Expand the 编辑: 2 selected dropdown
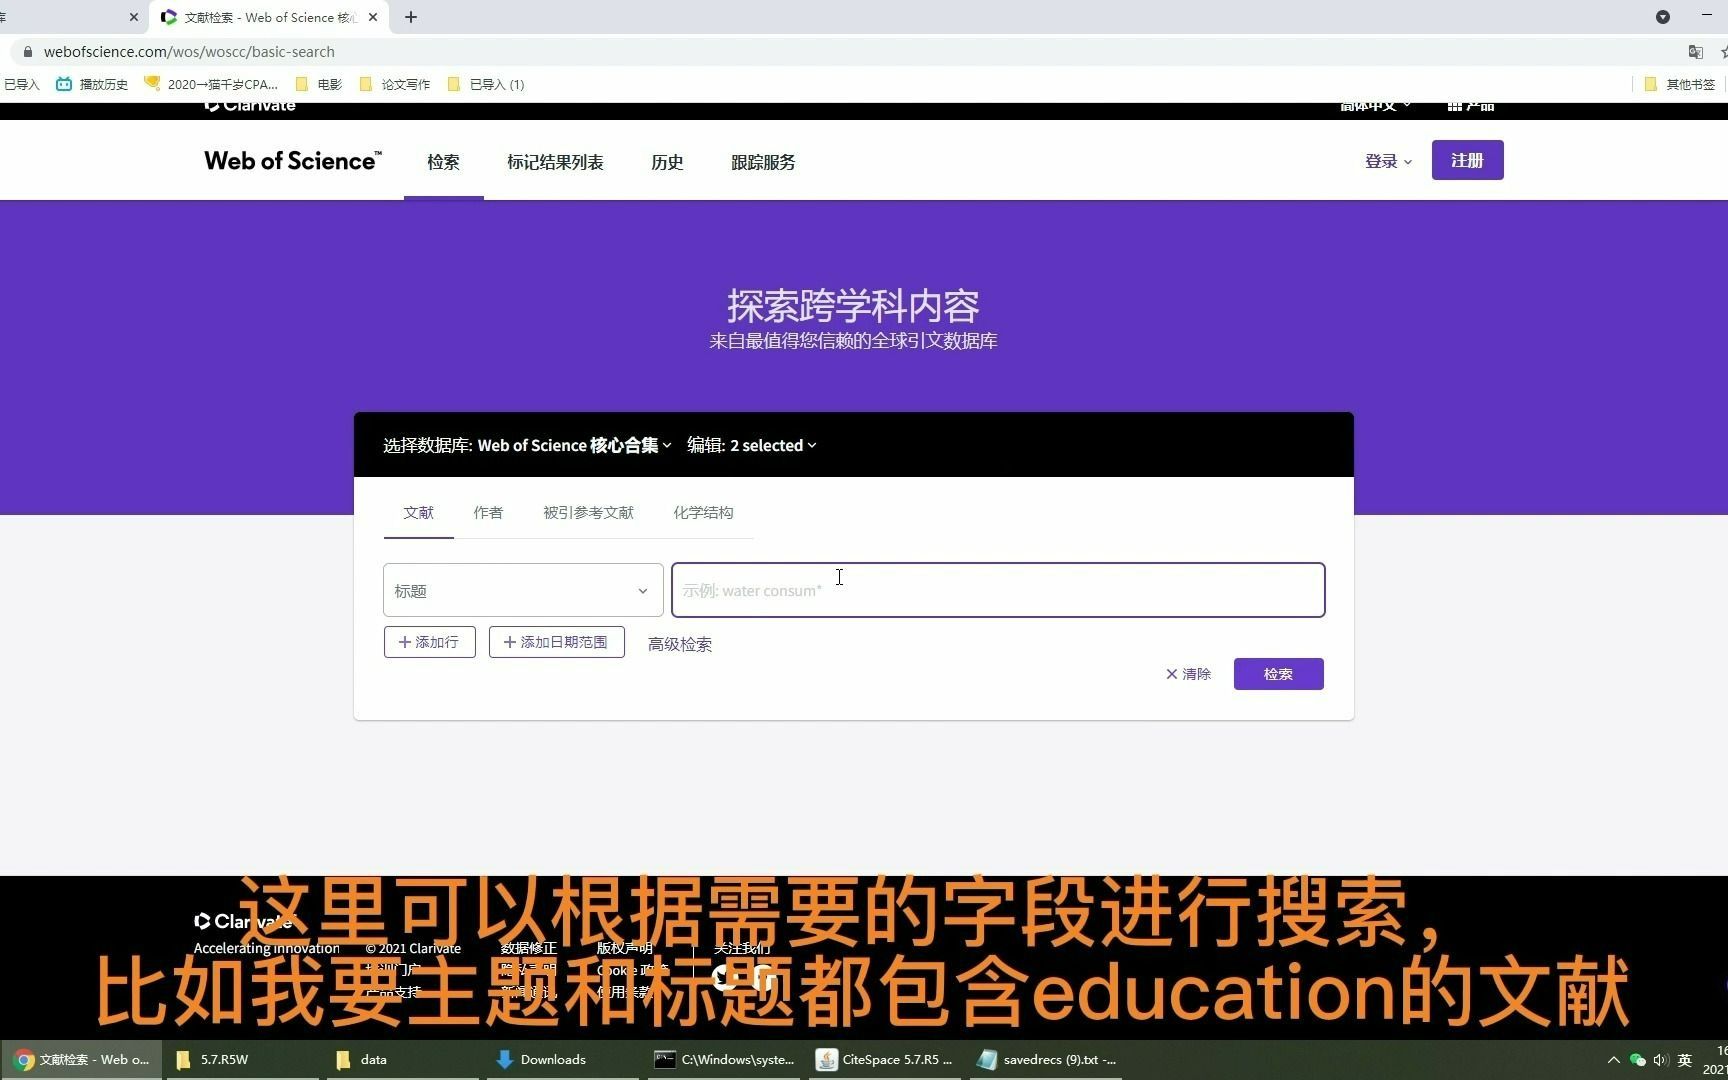The height and width of the screenshot is (1080, 1728). (752, 445)
